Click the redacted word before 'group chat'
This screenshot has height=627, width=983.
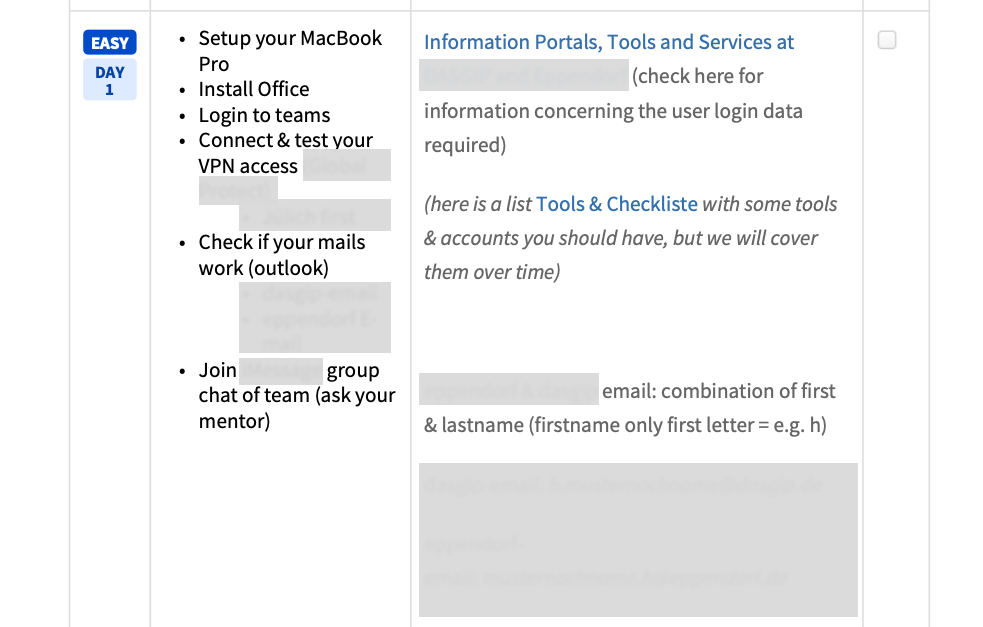point(281,370)
